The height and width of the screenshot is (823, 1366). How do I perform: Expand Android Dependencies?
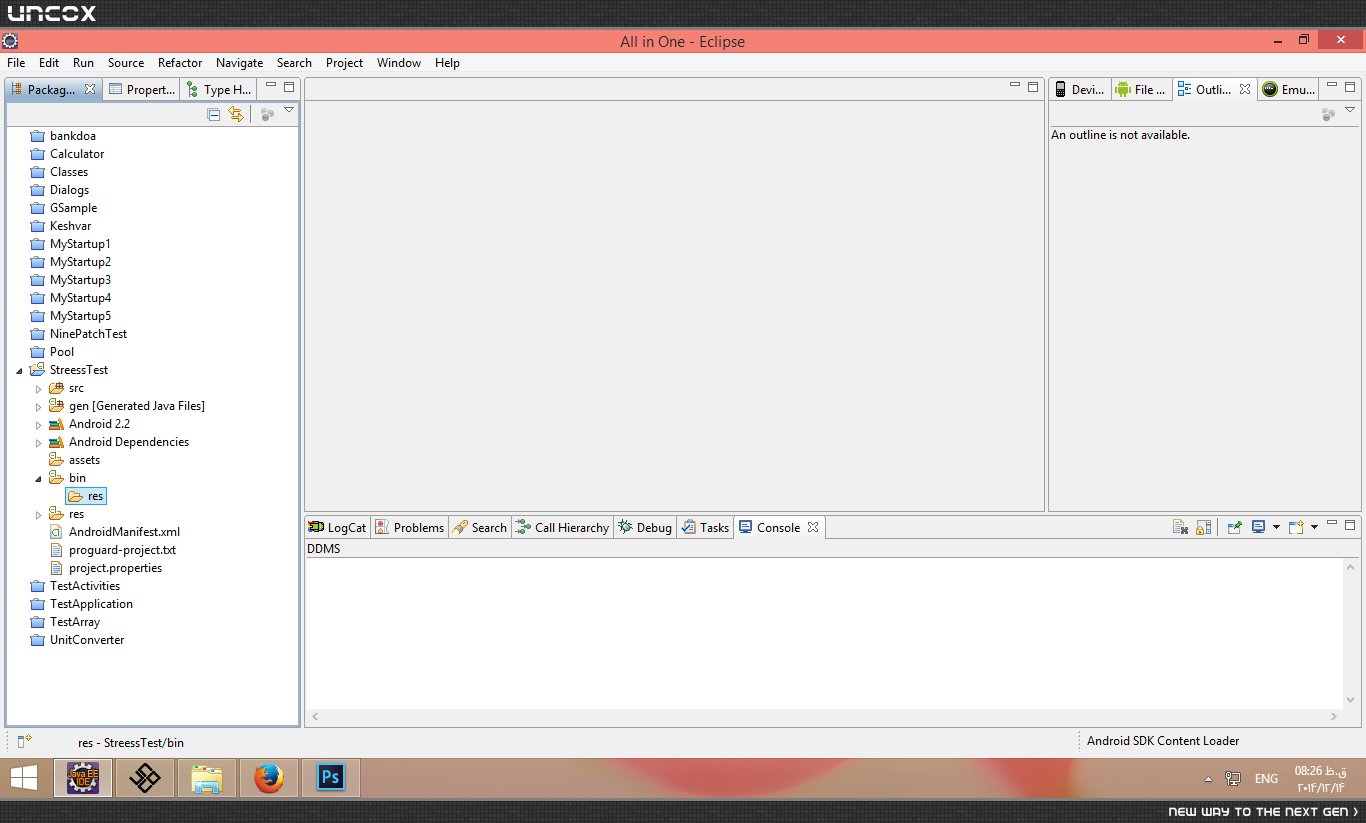point(39,442)
